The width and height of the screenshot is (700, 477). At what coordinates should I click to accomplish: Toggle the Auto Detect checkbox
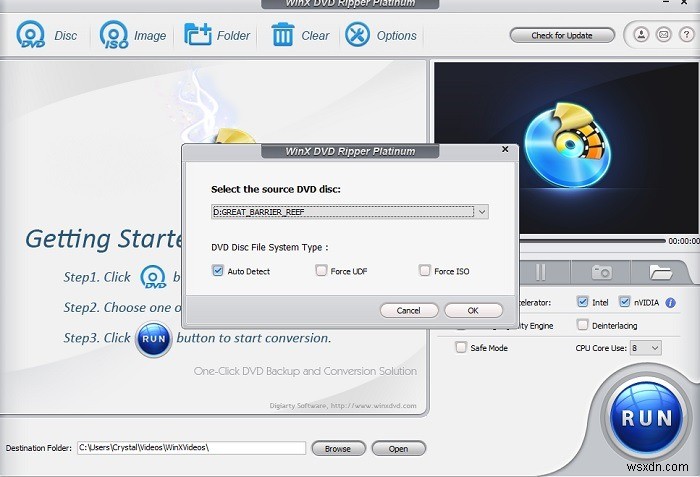[217, 271]
